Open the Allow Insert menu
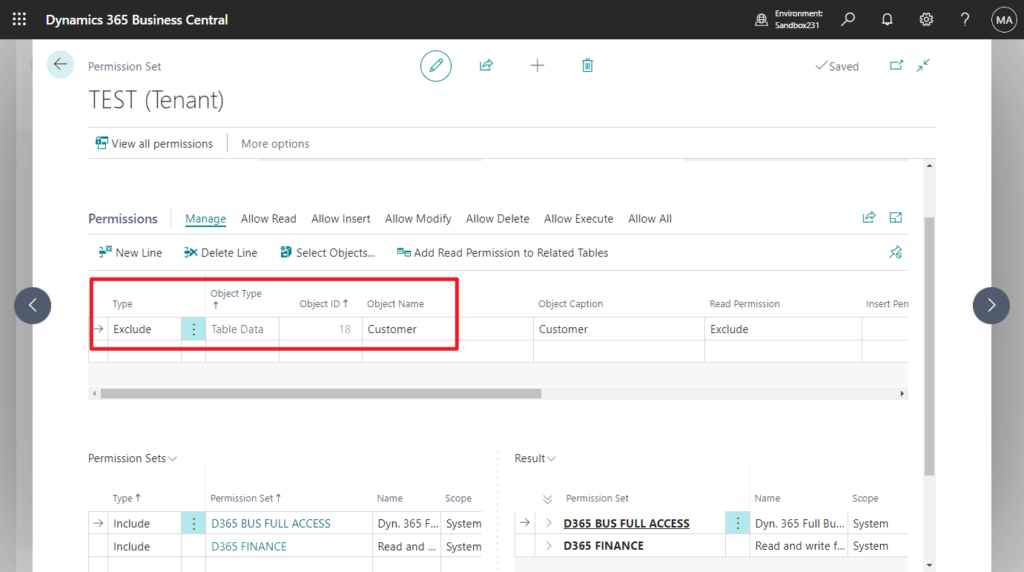The image size is (1024, 572). 340,219
